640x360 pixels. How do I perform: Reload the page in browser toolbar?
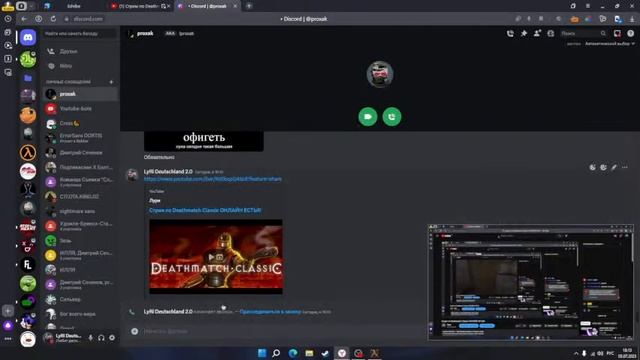click(53, 19)
